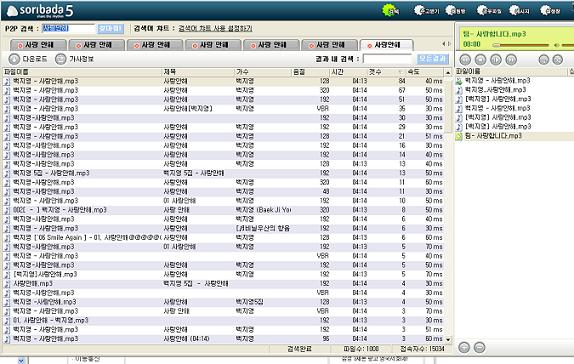Viewport: 574px width, 364px height.
Task: Open 검색어 차트 사용 설정하기 link
Action: pos(215,29)
